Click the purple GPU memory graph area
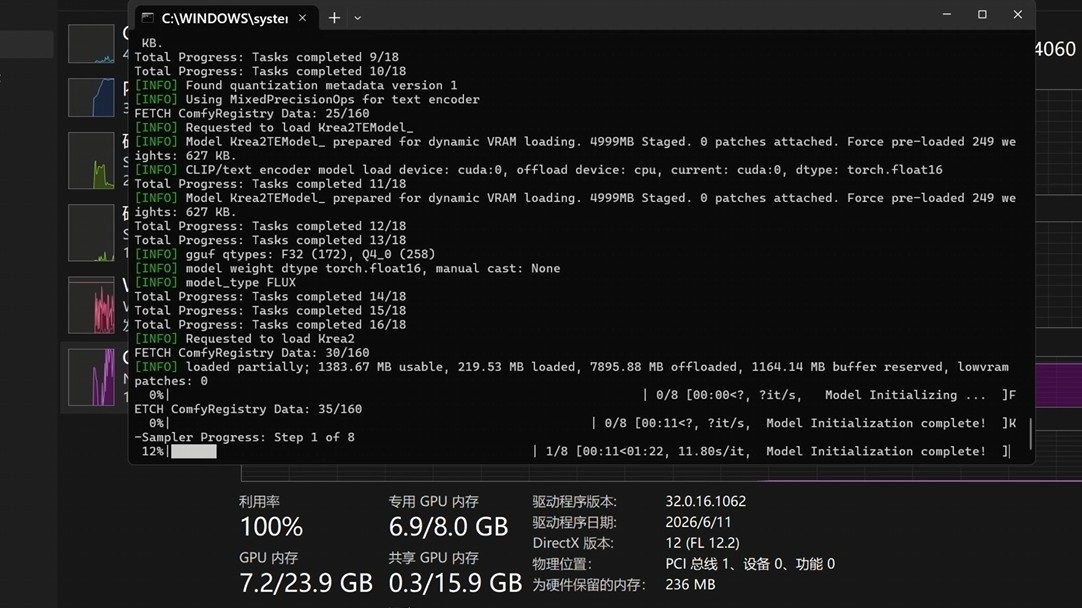The image size is (1082, 608). click(1059, 385)
